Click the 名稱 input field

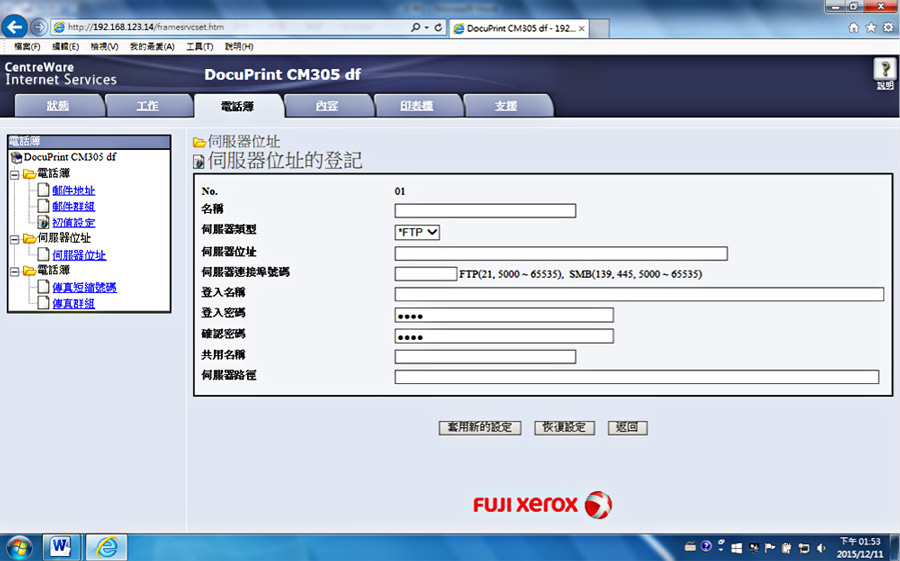(485, 211)
